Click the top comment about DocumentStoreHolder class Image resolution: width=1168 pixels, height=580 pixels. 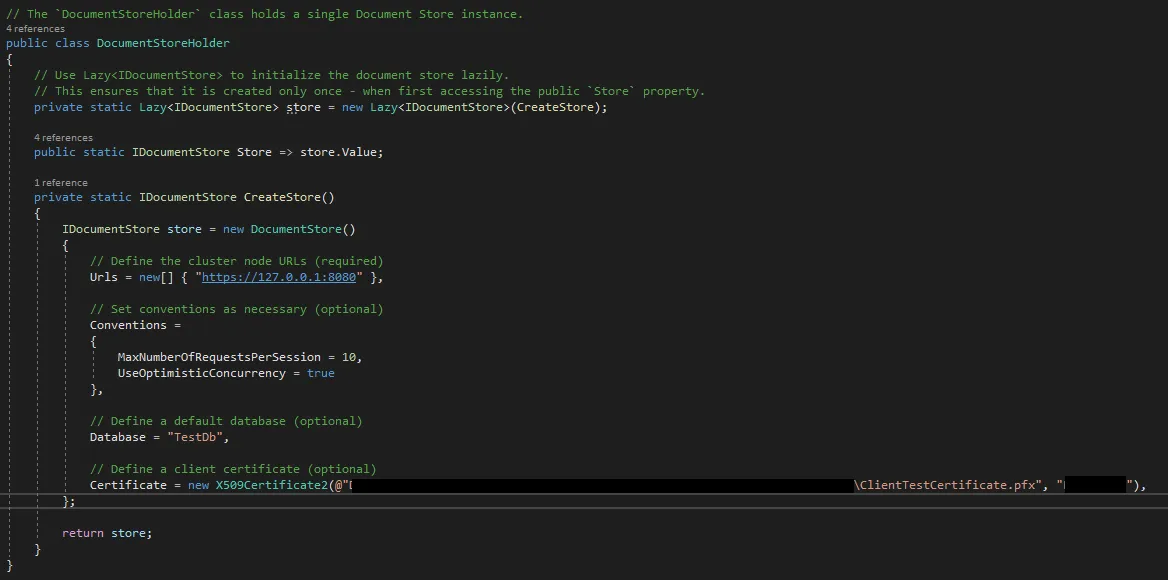point(264,14)
